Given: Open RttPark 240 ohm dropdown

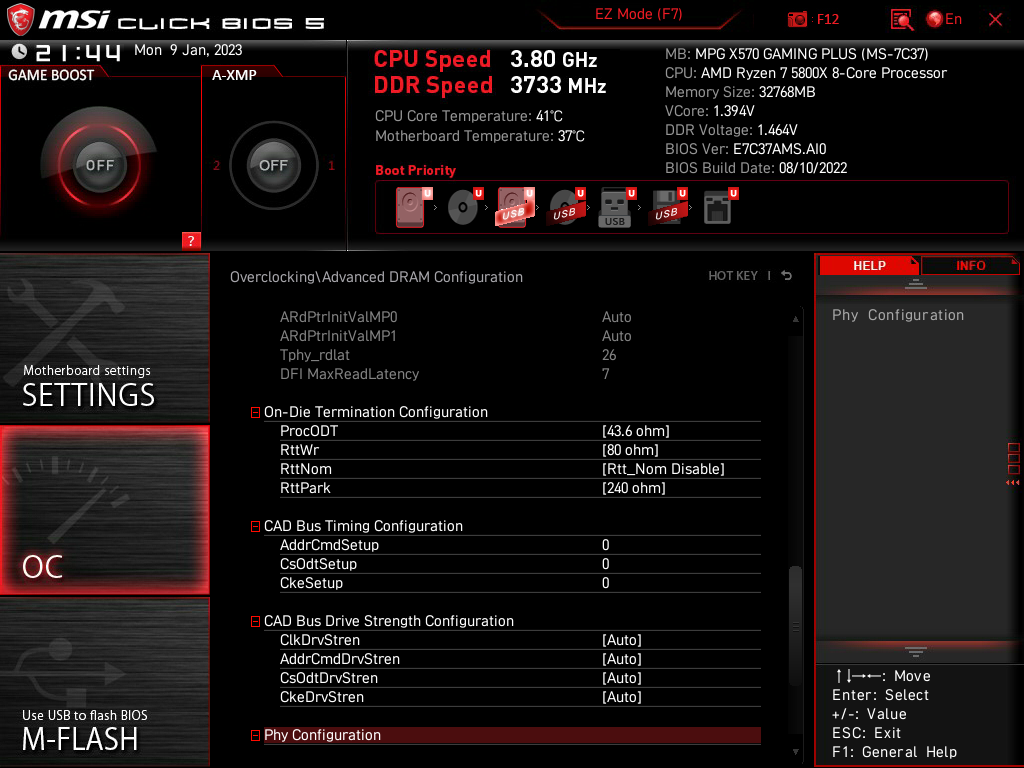Looking at the screenshot, I should pyautogui.click(x=633, y=488).
